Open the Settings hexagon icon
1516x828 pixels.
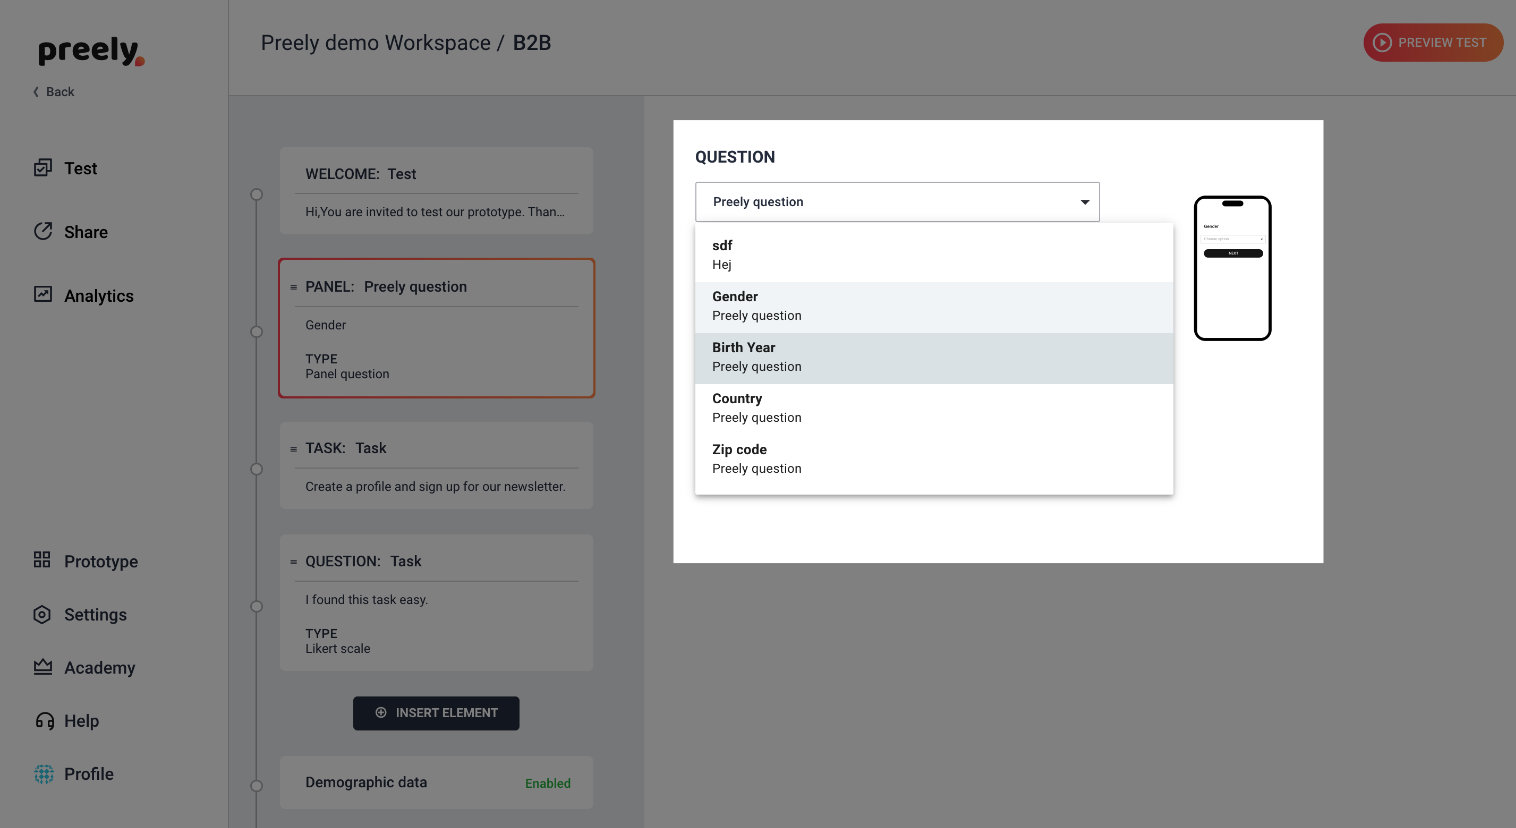tap(42, 614)
